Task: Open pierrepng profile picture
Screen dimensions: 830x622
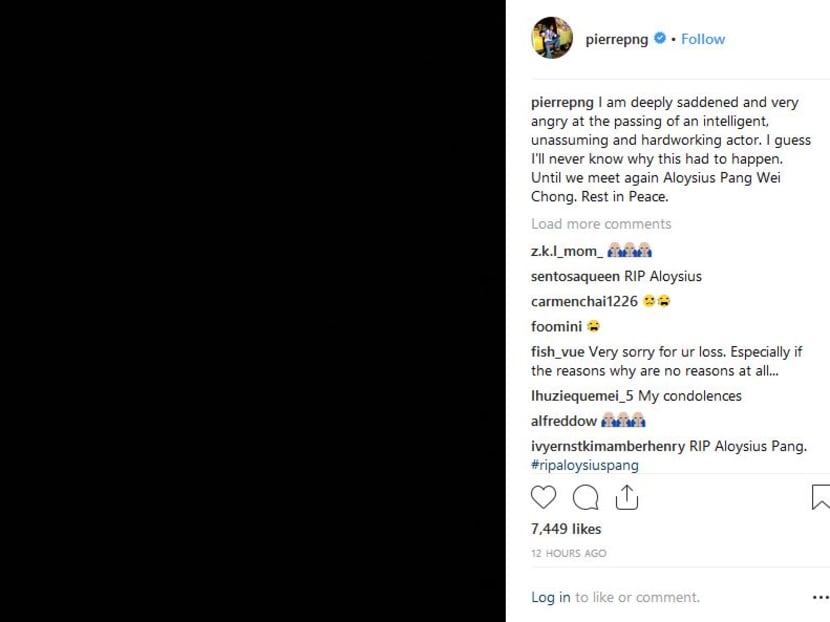Action: [x=552, y=38]
